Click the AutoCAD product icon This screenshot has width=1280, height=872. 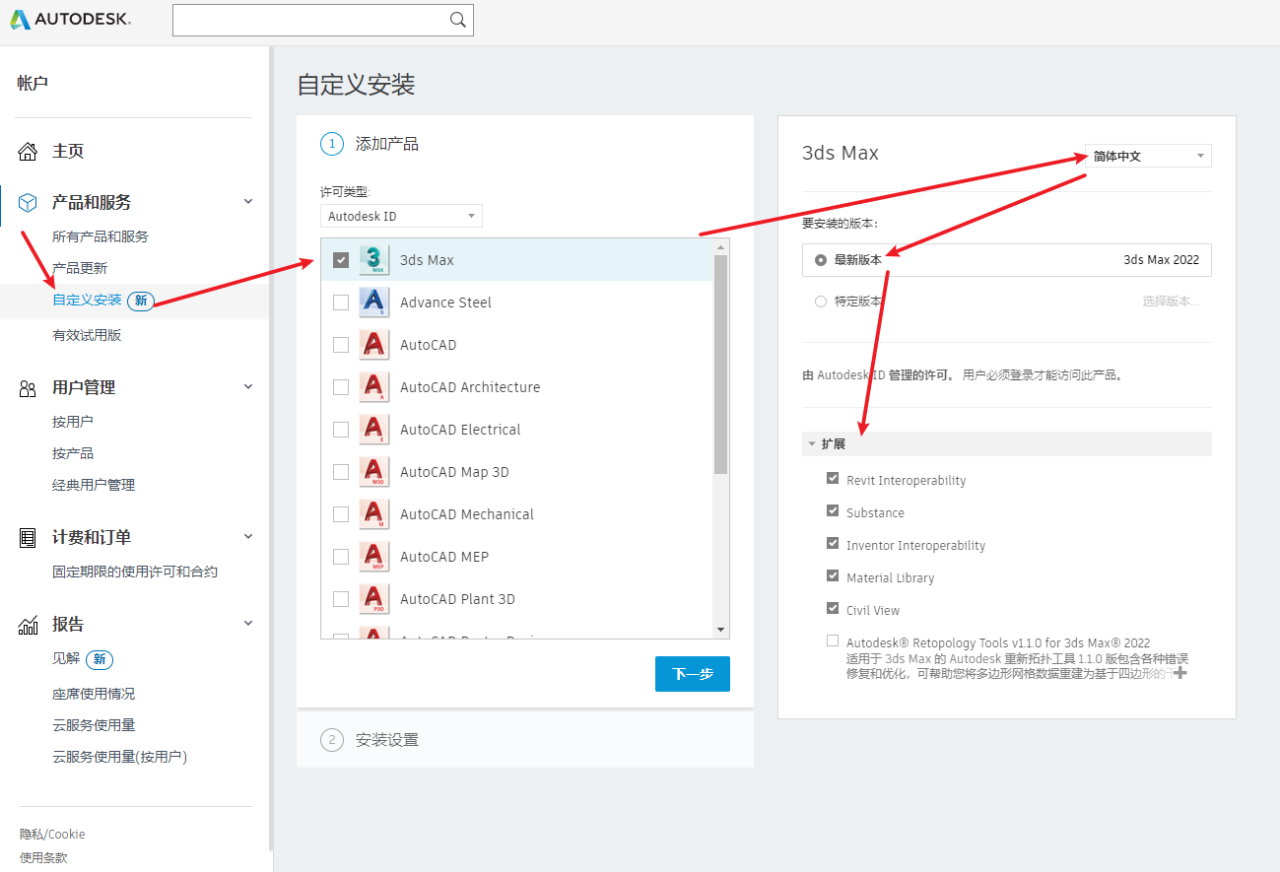374,345
